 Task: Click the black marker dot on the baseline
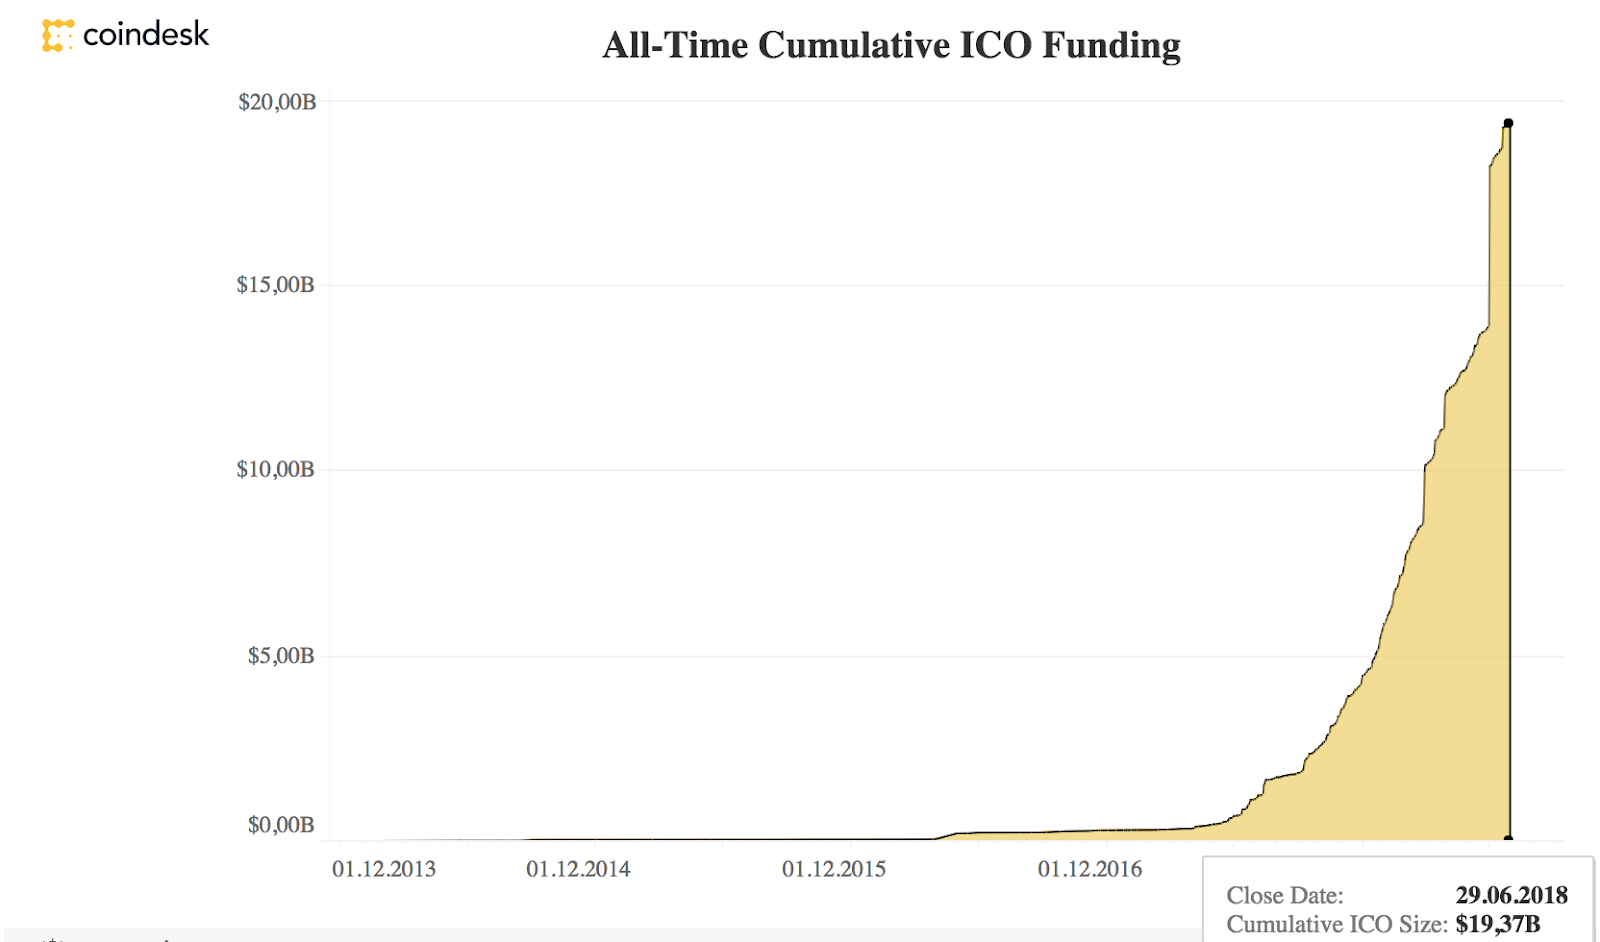pyautogui.click(x=1508, y=839)
